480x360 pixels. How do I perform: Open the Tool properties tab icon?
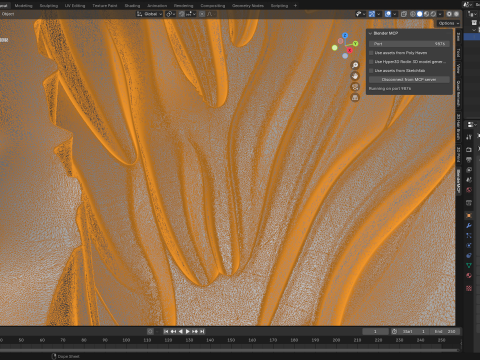click(469, 137)
